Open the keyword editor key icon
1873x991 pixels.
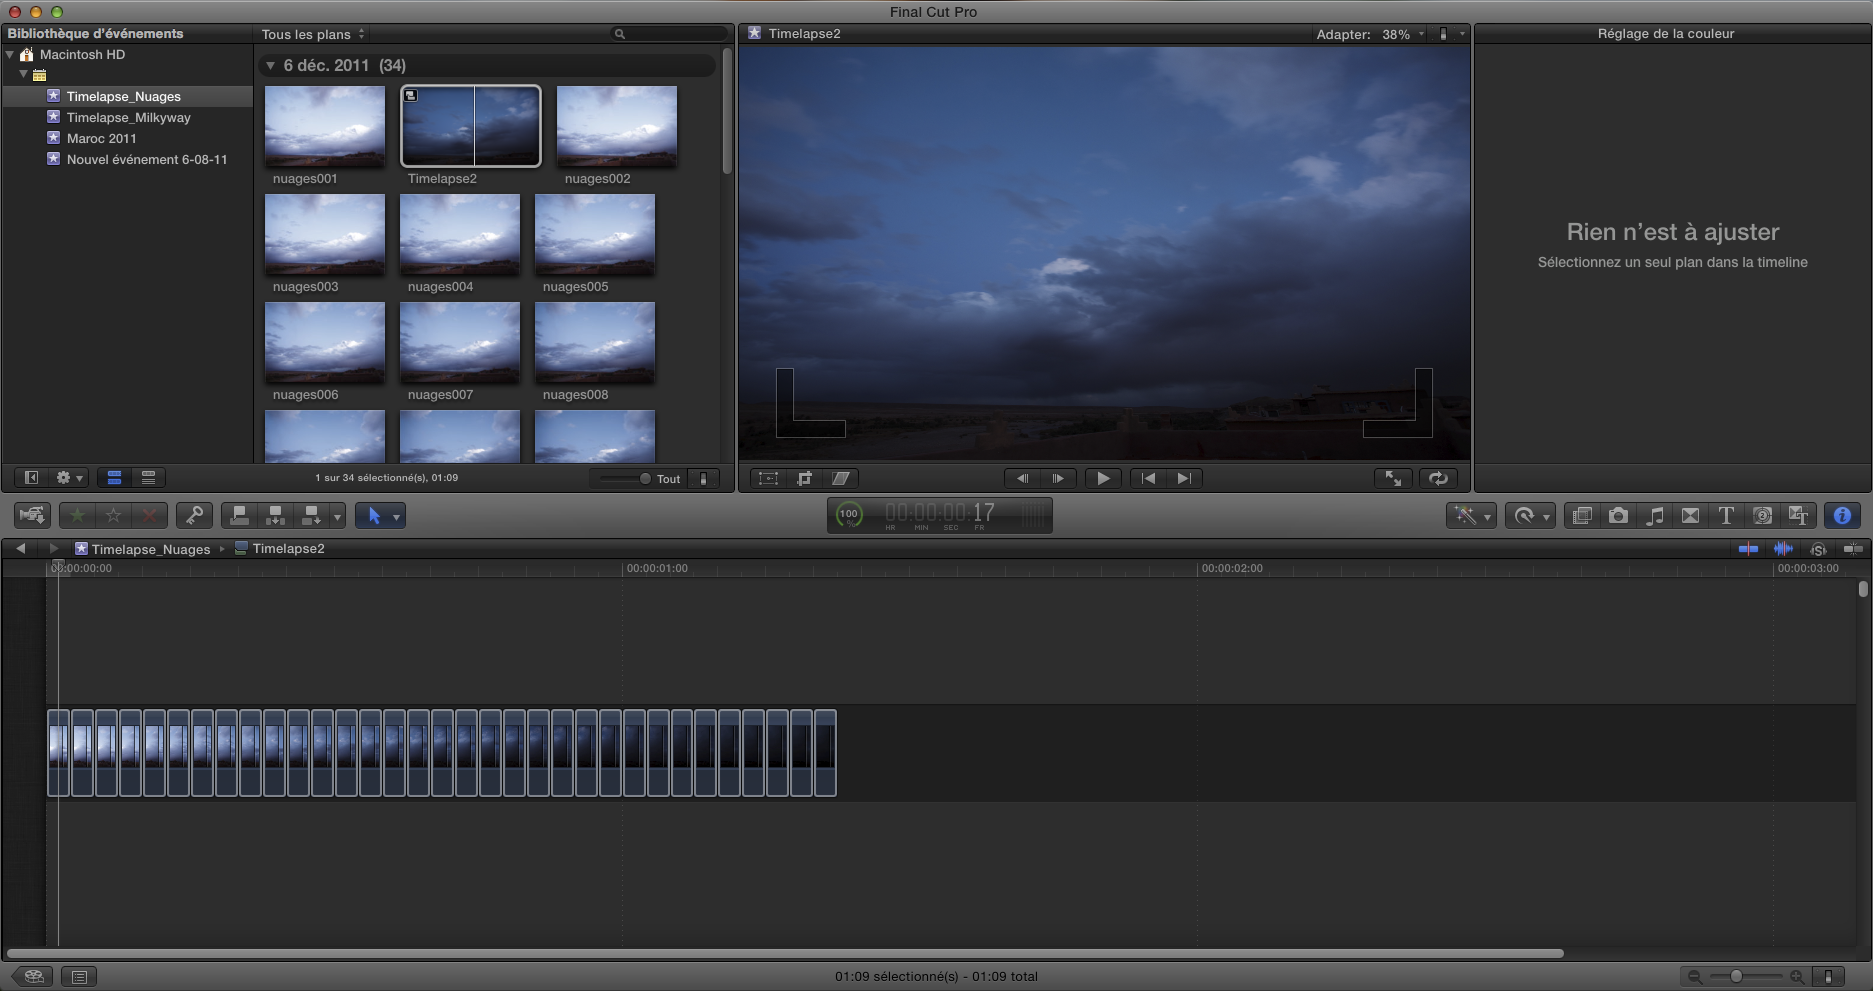click(x=194, y=516)
